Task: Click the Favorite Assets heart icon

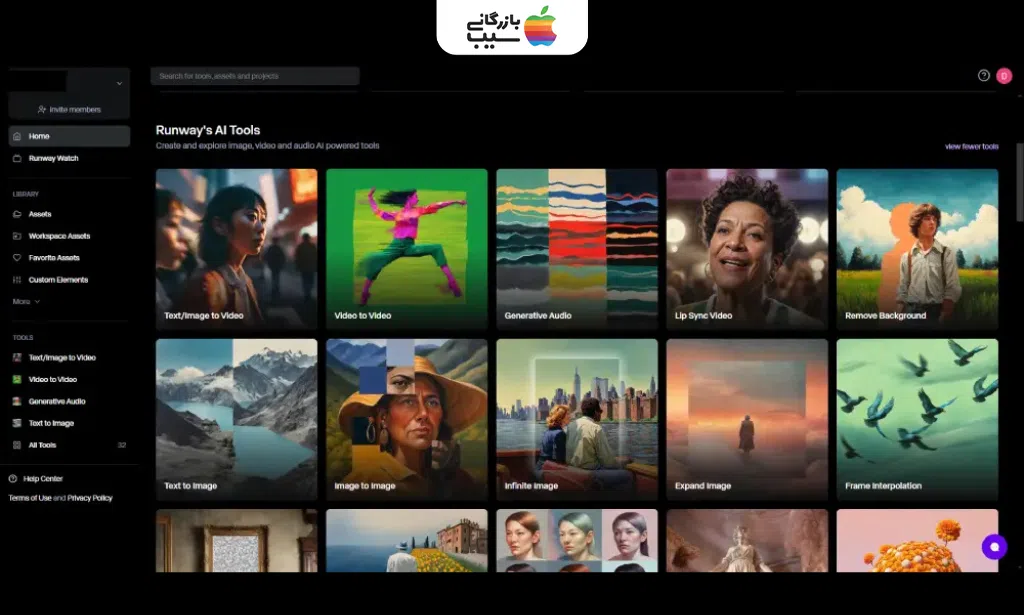Action: click(x=17, y=258)
